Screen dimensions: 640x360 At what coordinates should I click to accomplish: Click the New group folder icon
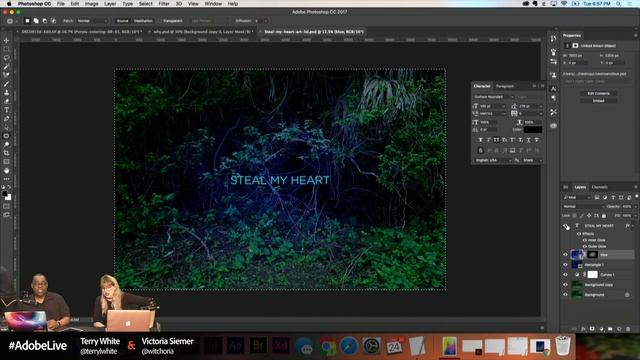(x=610, y=329)
